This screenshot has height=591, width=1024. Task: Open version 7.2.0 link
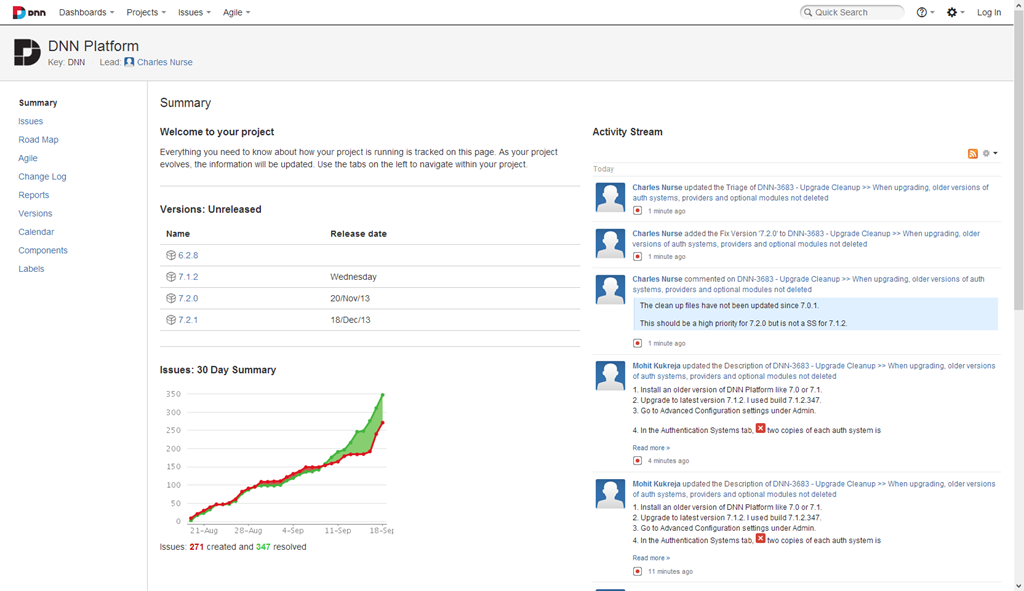pyautogui.click(x=188, y=298)
